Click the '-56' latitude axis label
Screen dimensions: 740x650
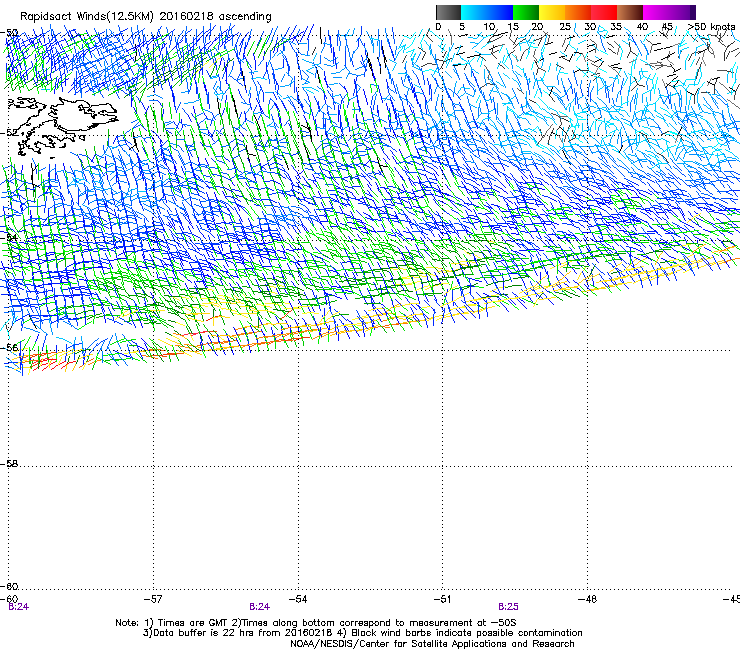point(10,347)
